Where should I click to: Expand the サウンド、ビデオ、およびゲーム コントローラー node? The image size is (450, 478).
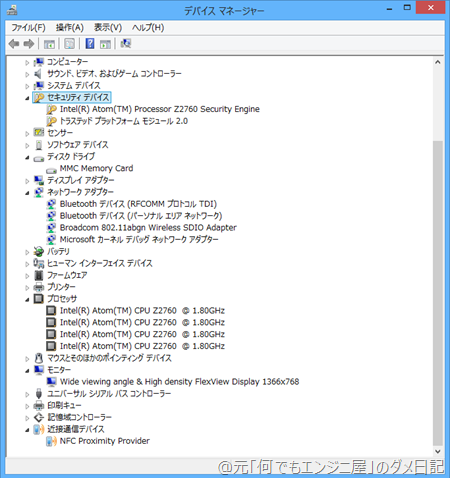[x=27, y=74]
